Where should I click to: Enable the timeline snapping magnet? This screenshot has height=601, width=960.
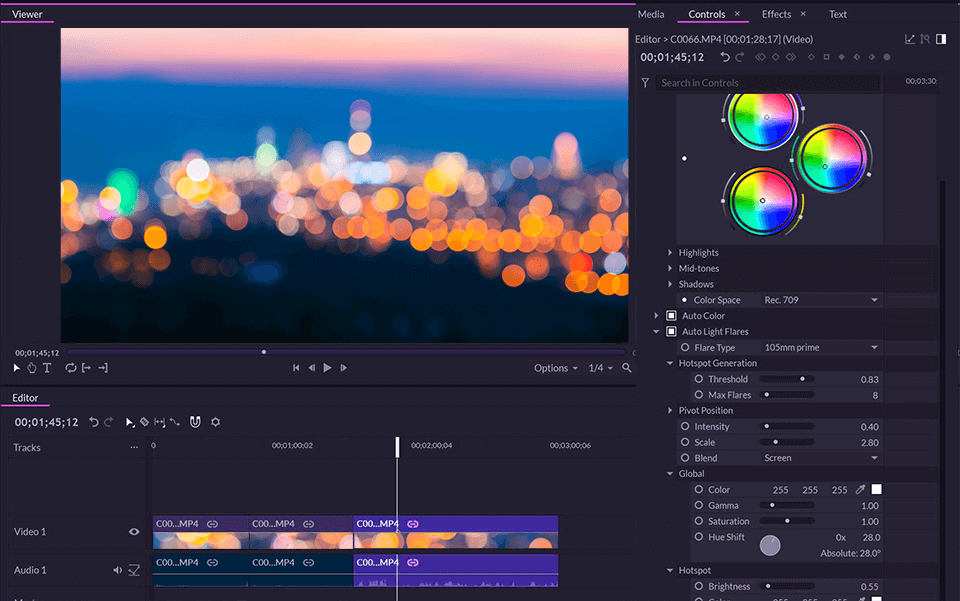195,422
